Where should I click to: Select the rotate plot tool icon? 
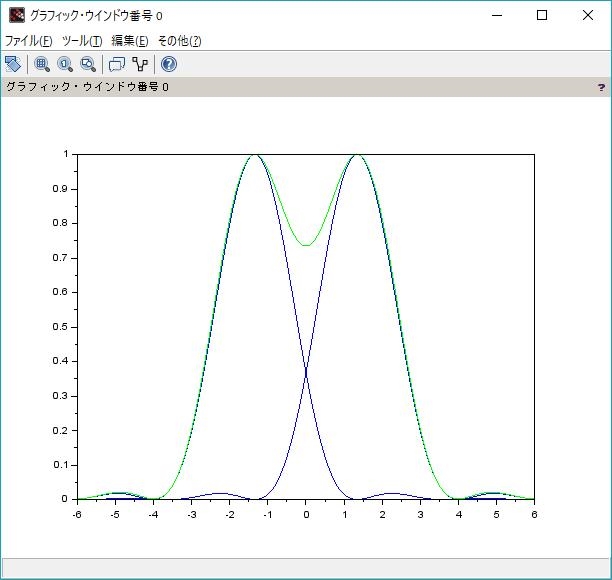click(x=12, y=64)
